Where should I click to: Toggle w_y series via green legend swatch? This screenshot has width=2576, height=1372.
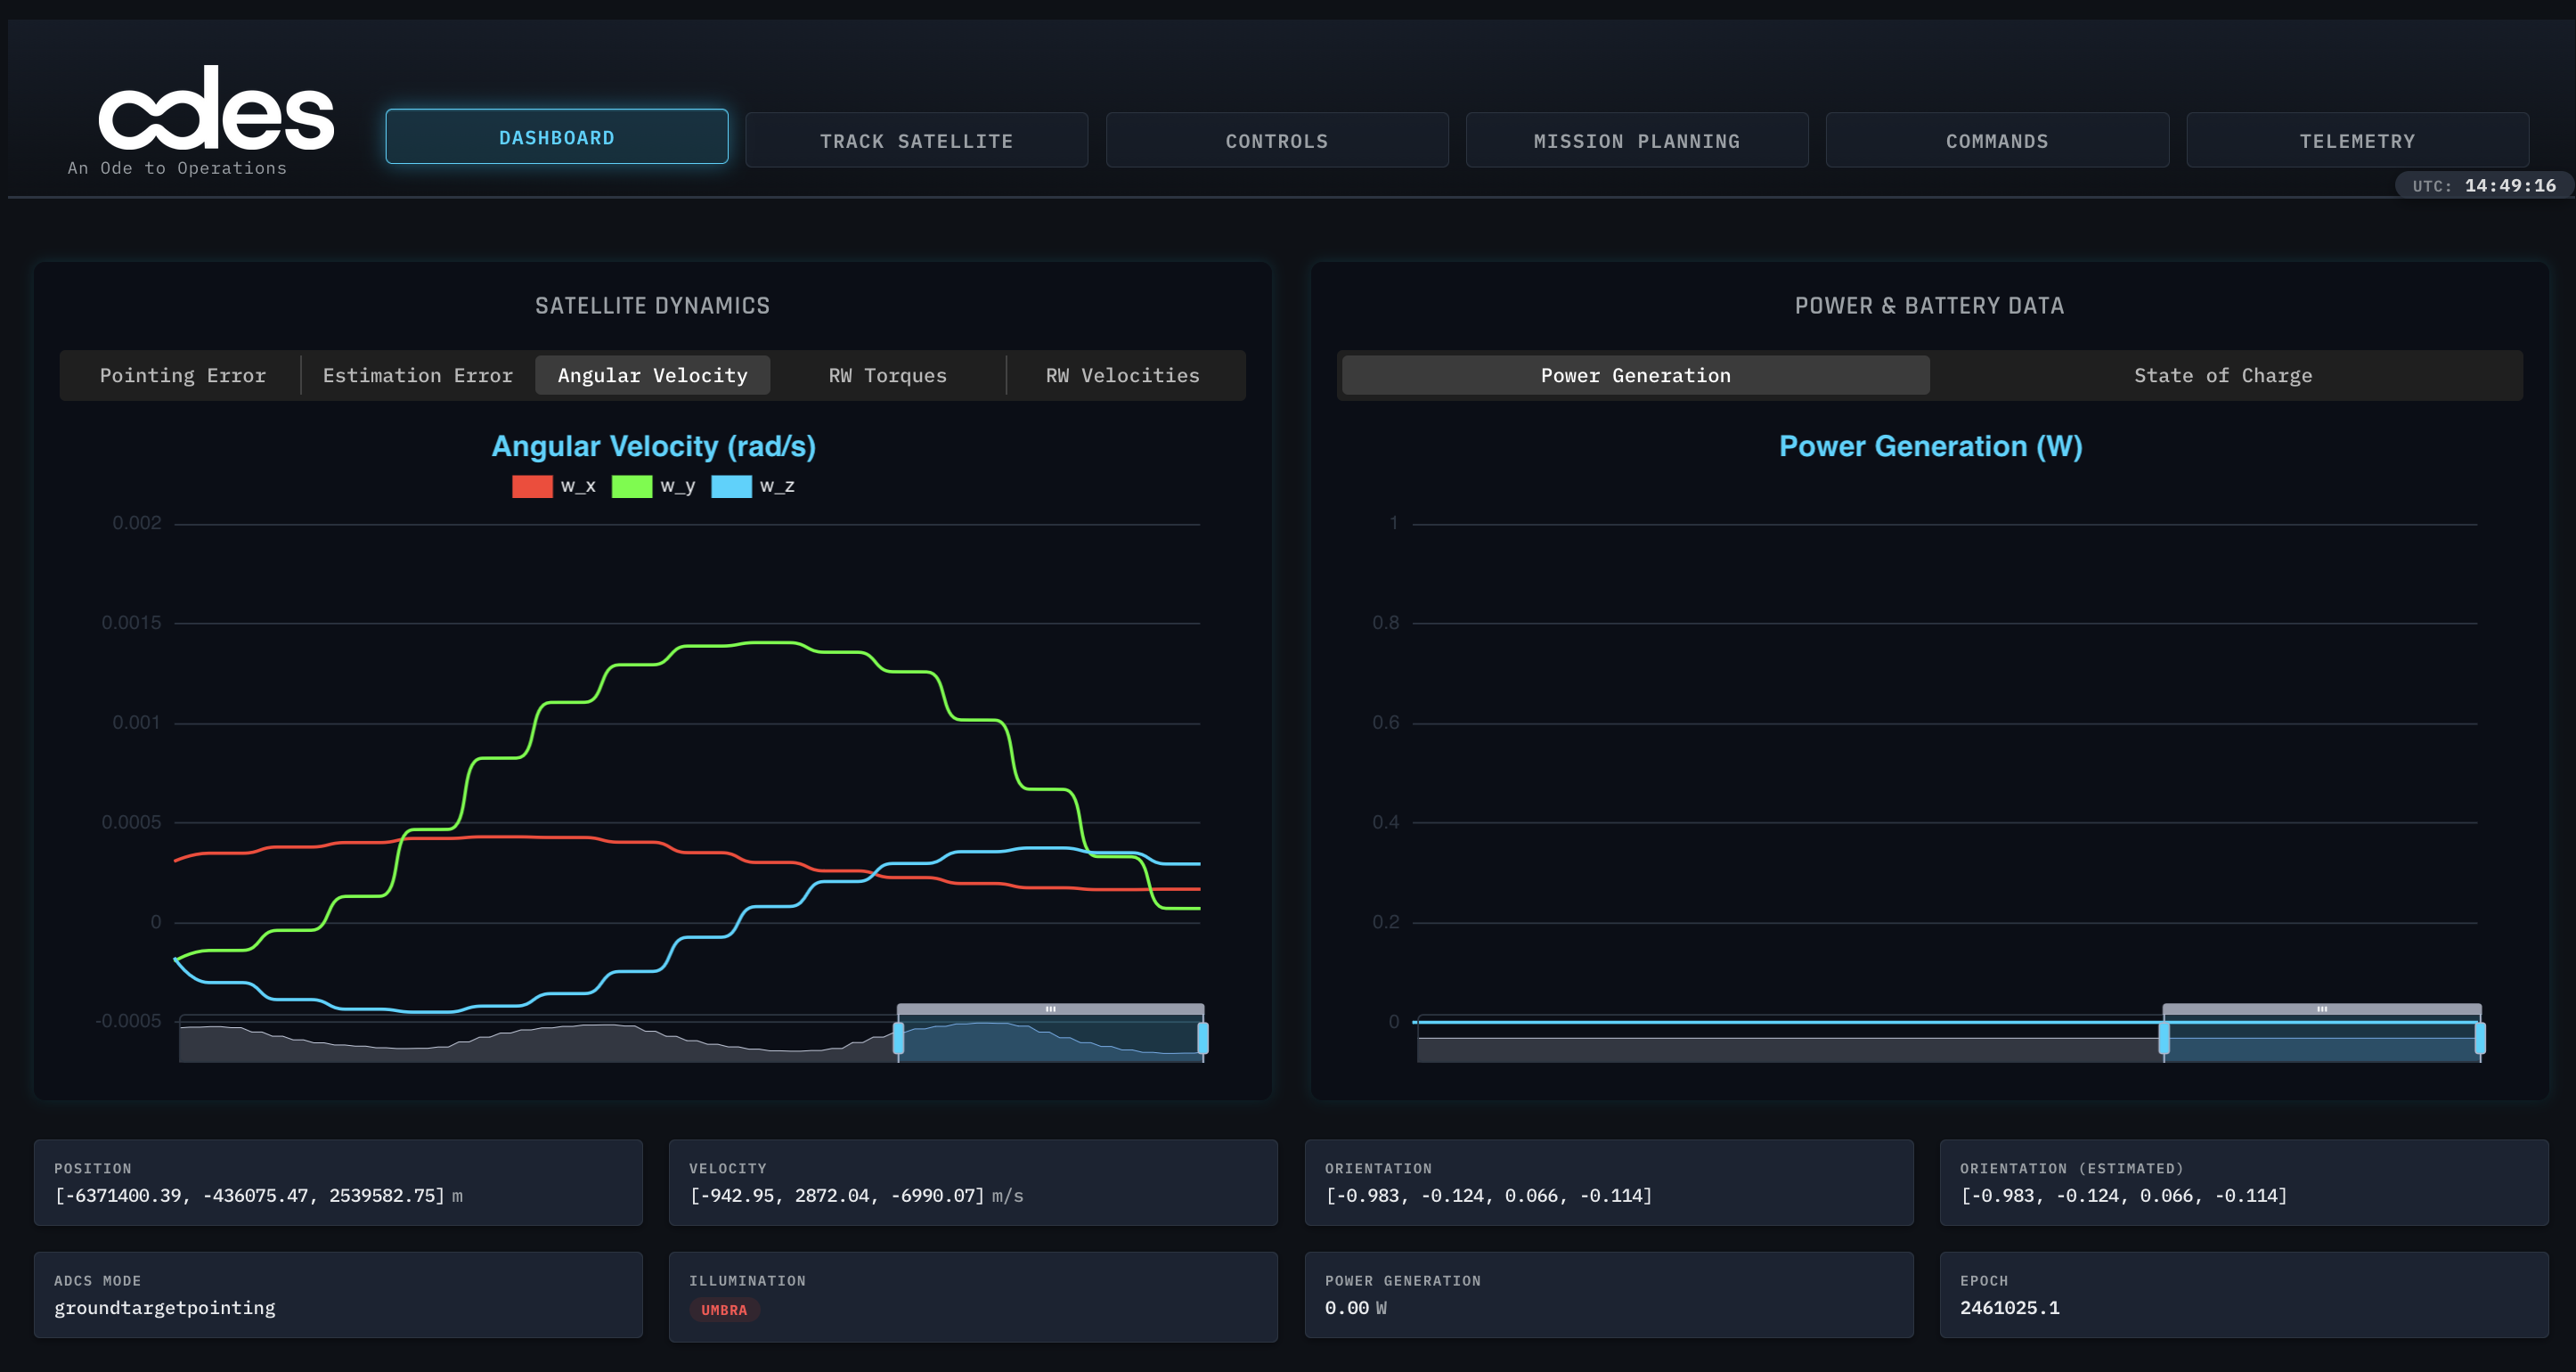point(631,487)
